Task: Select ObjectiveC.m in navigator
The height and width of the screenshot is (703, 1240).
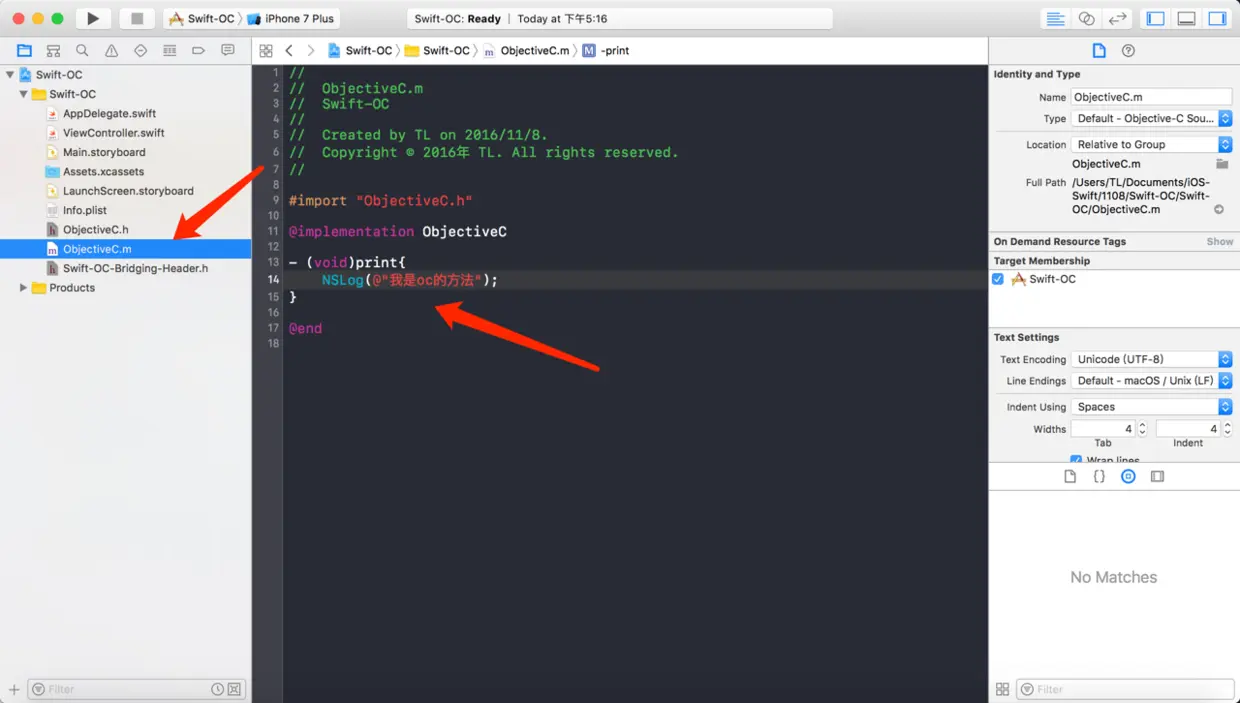Action: click(x=125, y=249)
